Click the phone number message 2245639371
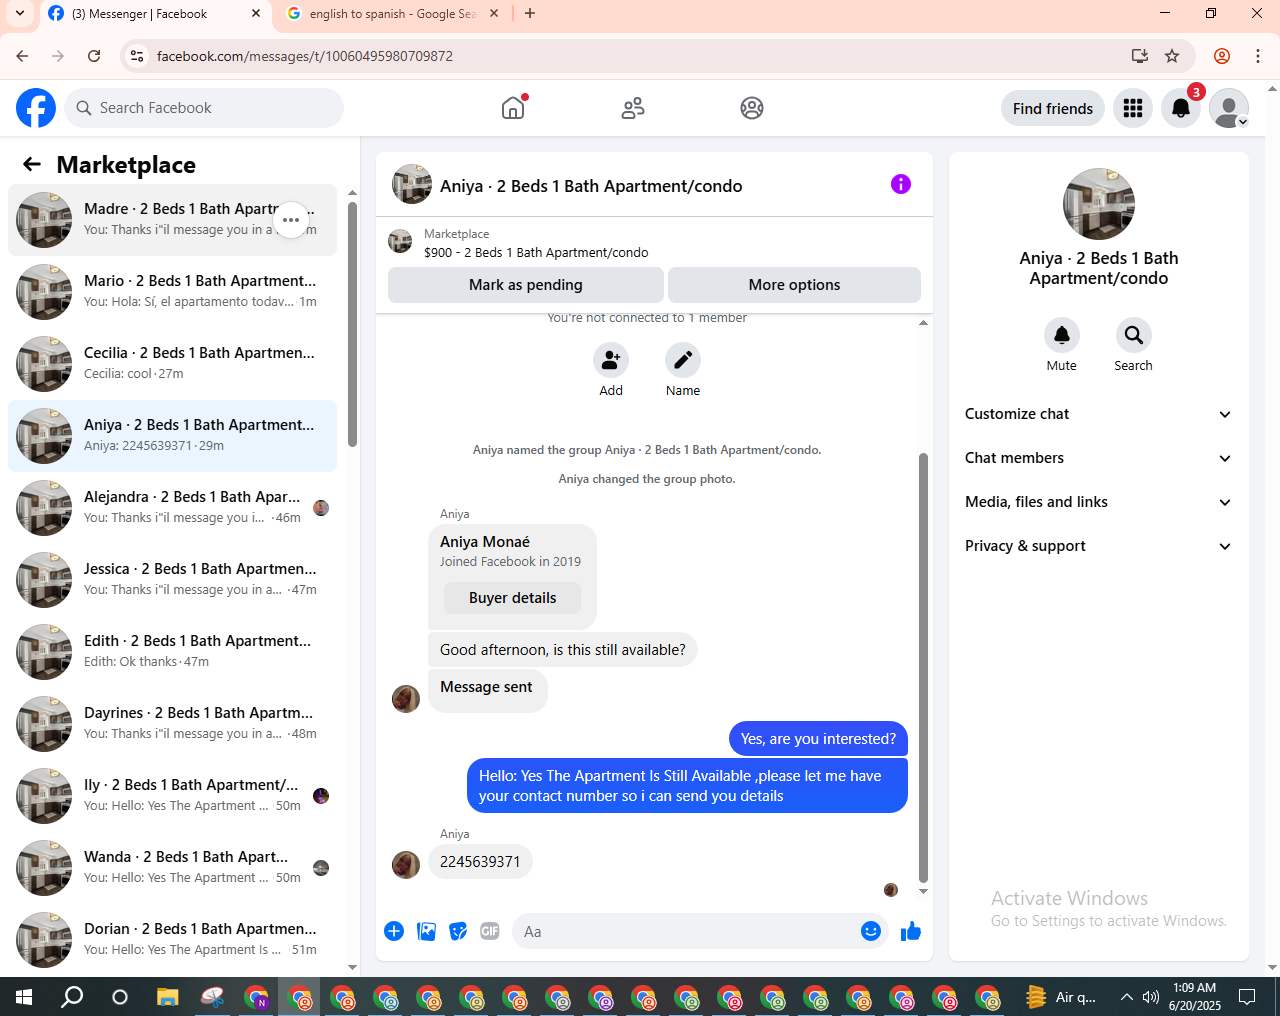Image resolution: width=1280 pixels, height=1016 pixels. [x=480, y=862]
